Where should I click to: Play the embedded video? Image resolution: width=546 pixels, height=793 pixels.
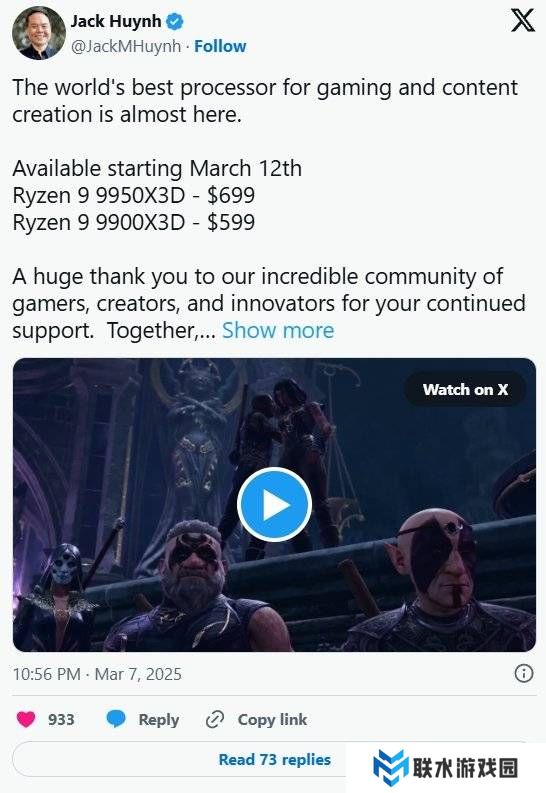point(274,504)
